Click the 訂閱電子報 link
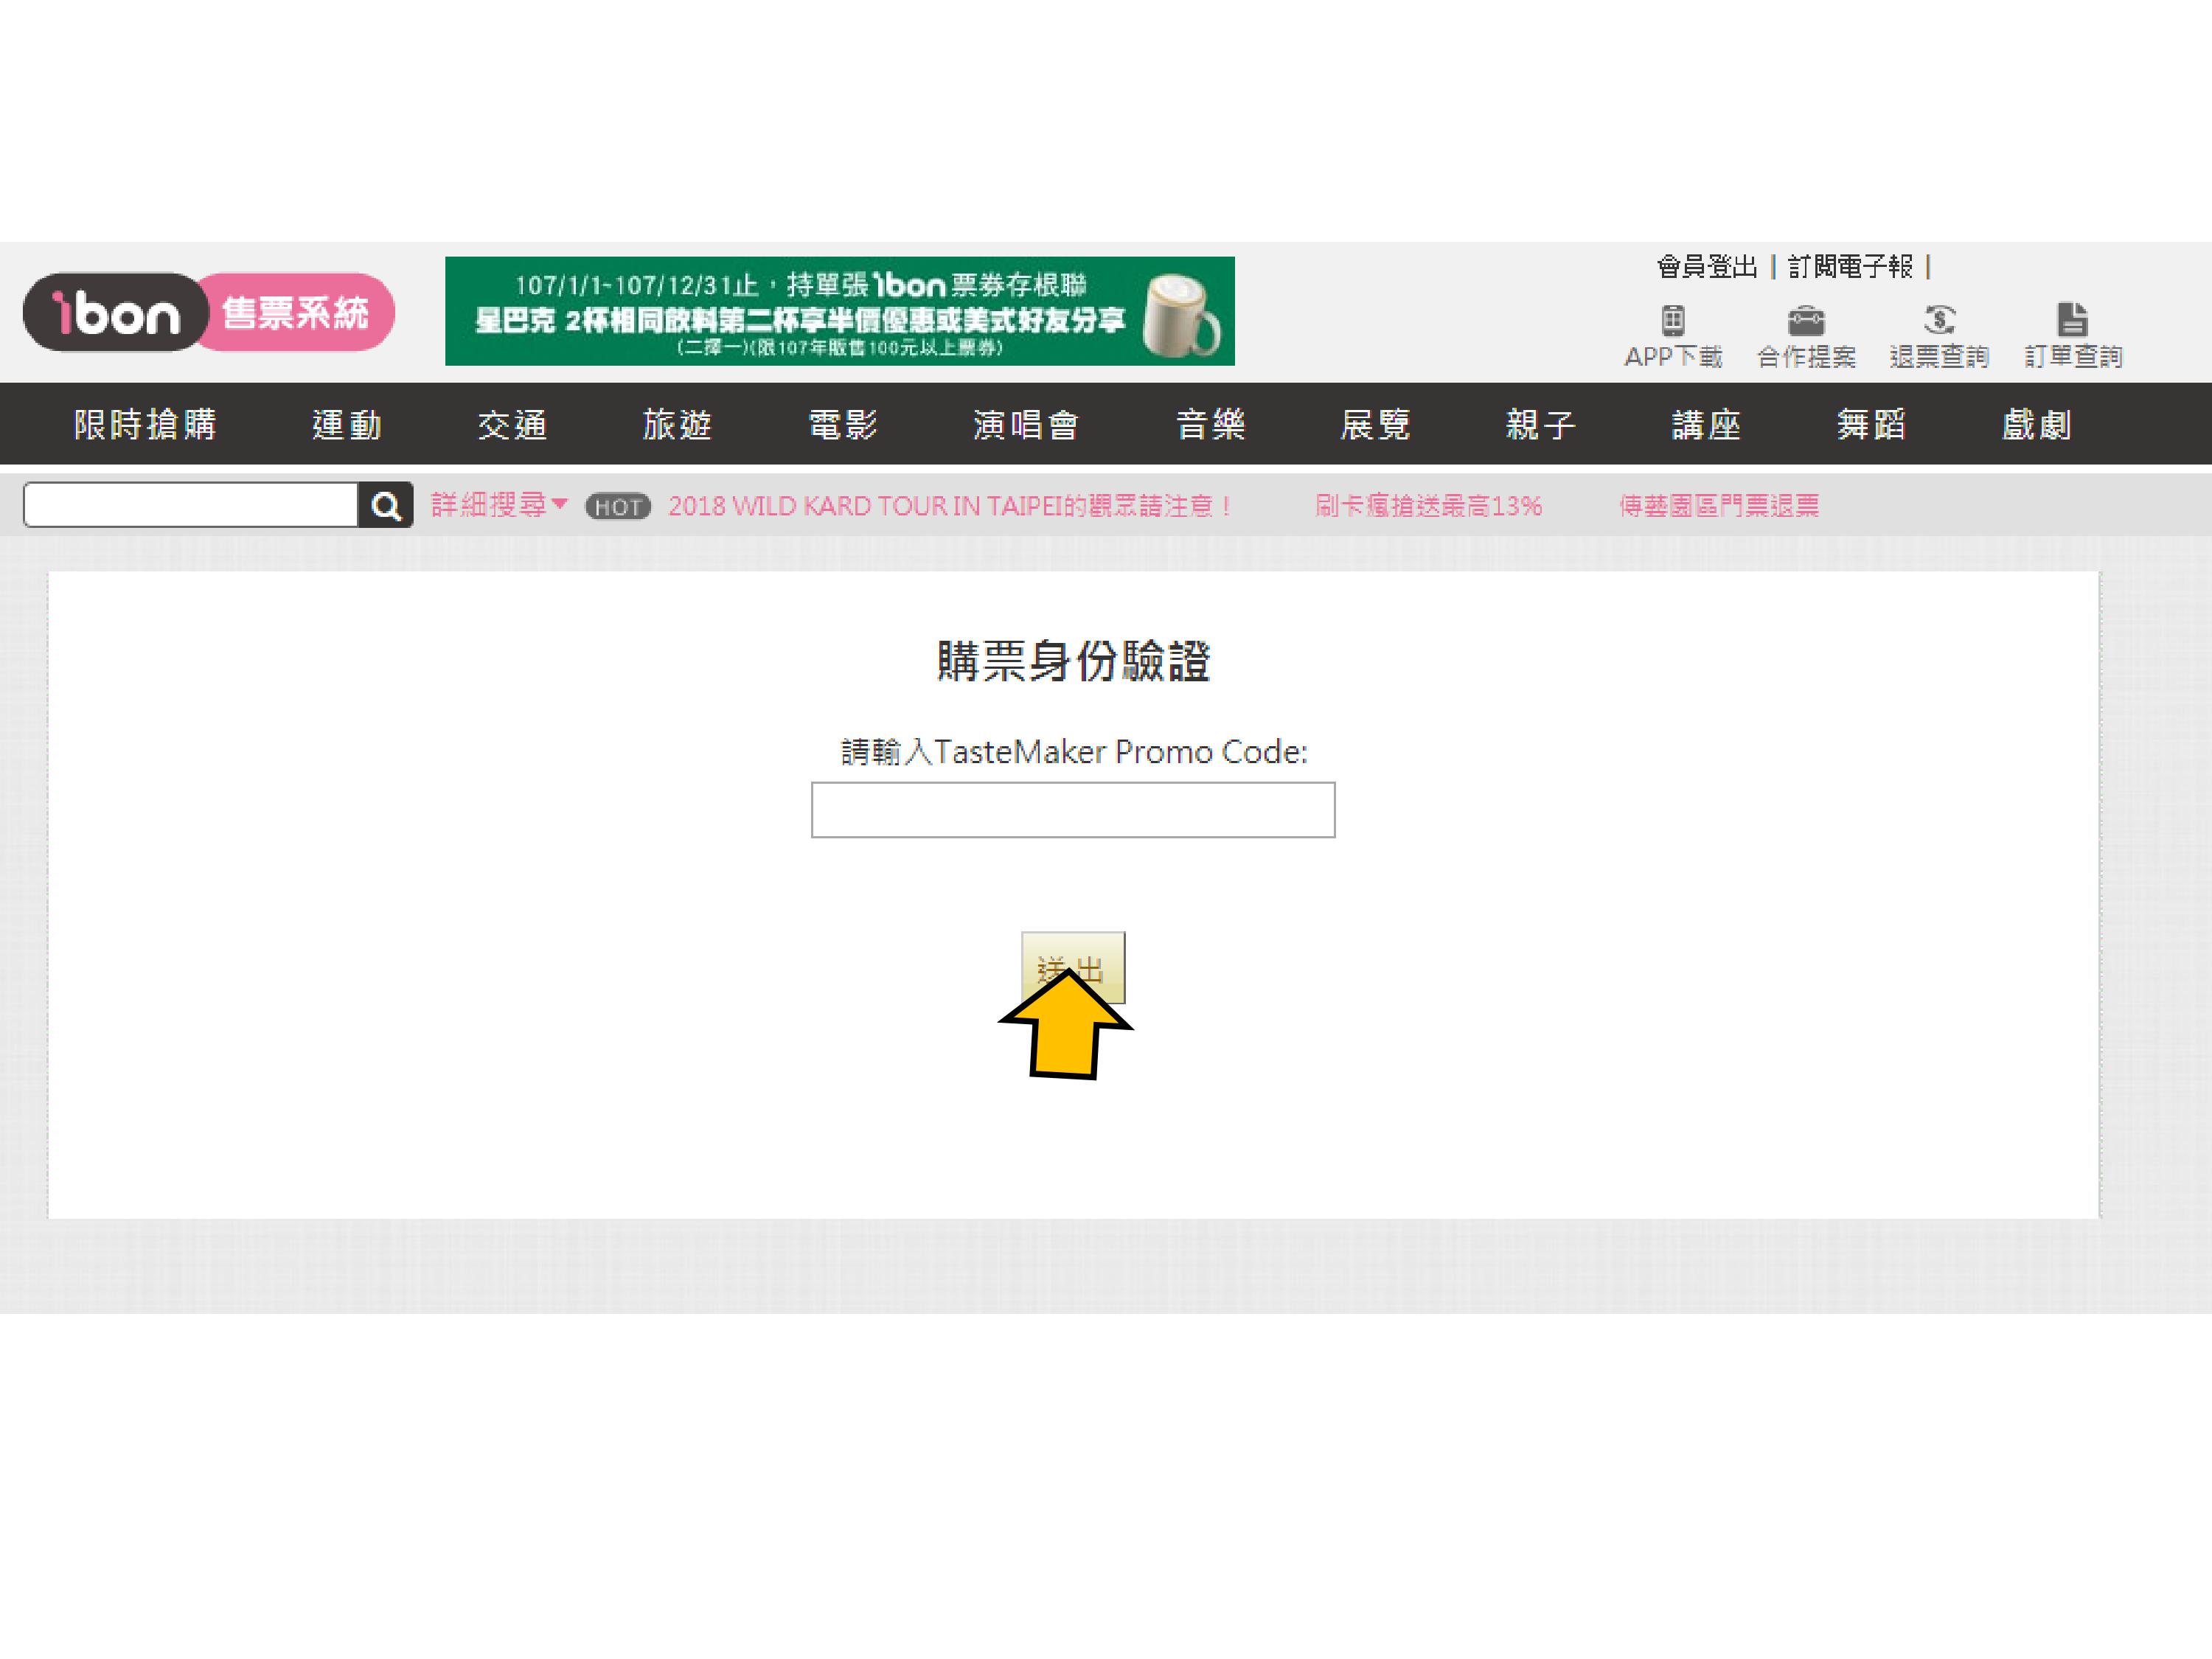2212x1659 pixels. click(1850, 267)
